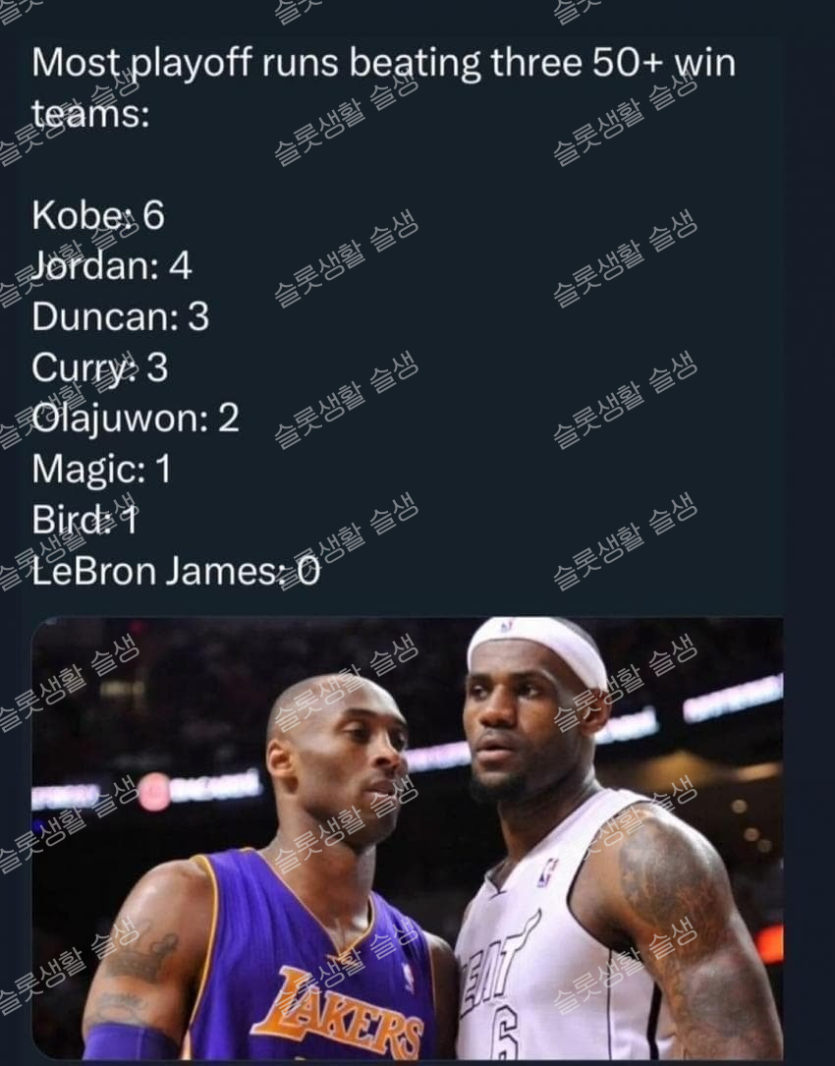Select the "Duncan: 3" line
835x1066 pixels.
[120, 316]
